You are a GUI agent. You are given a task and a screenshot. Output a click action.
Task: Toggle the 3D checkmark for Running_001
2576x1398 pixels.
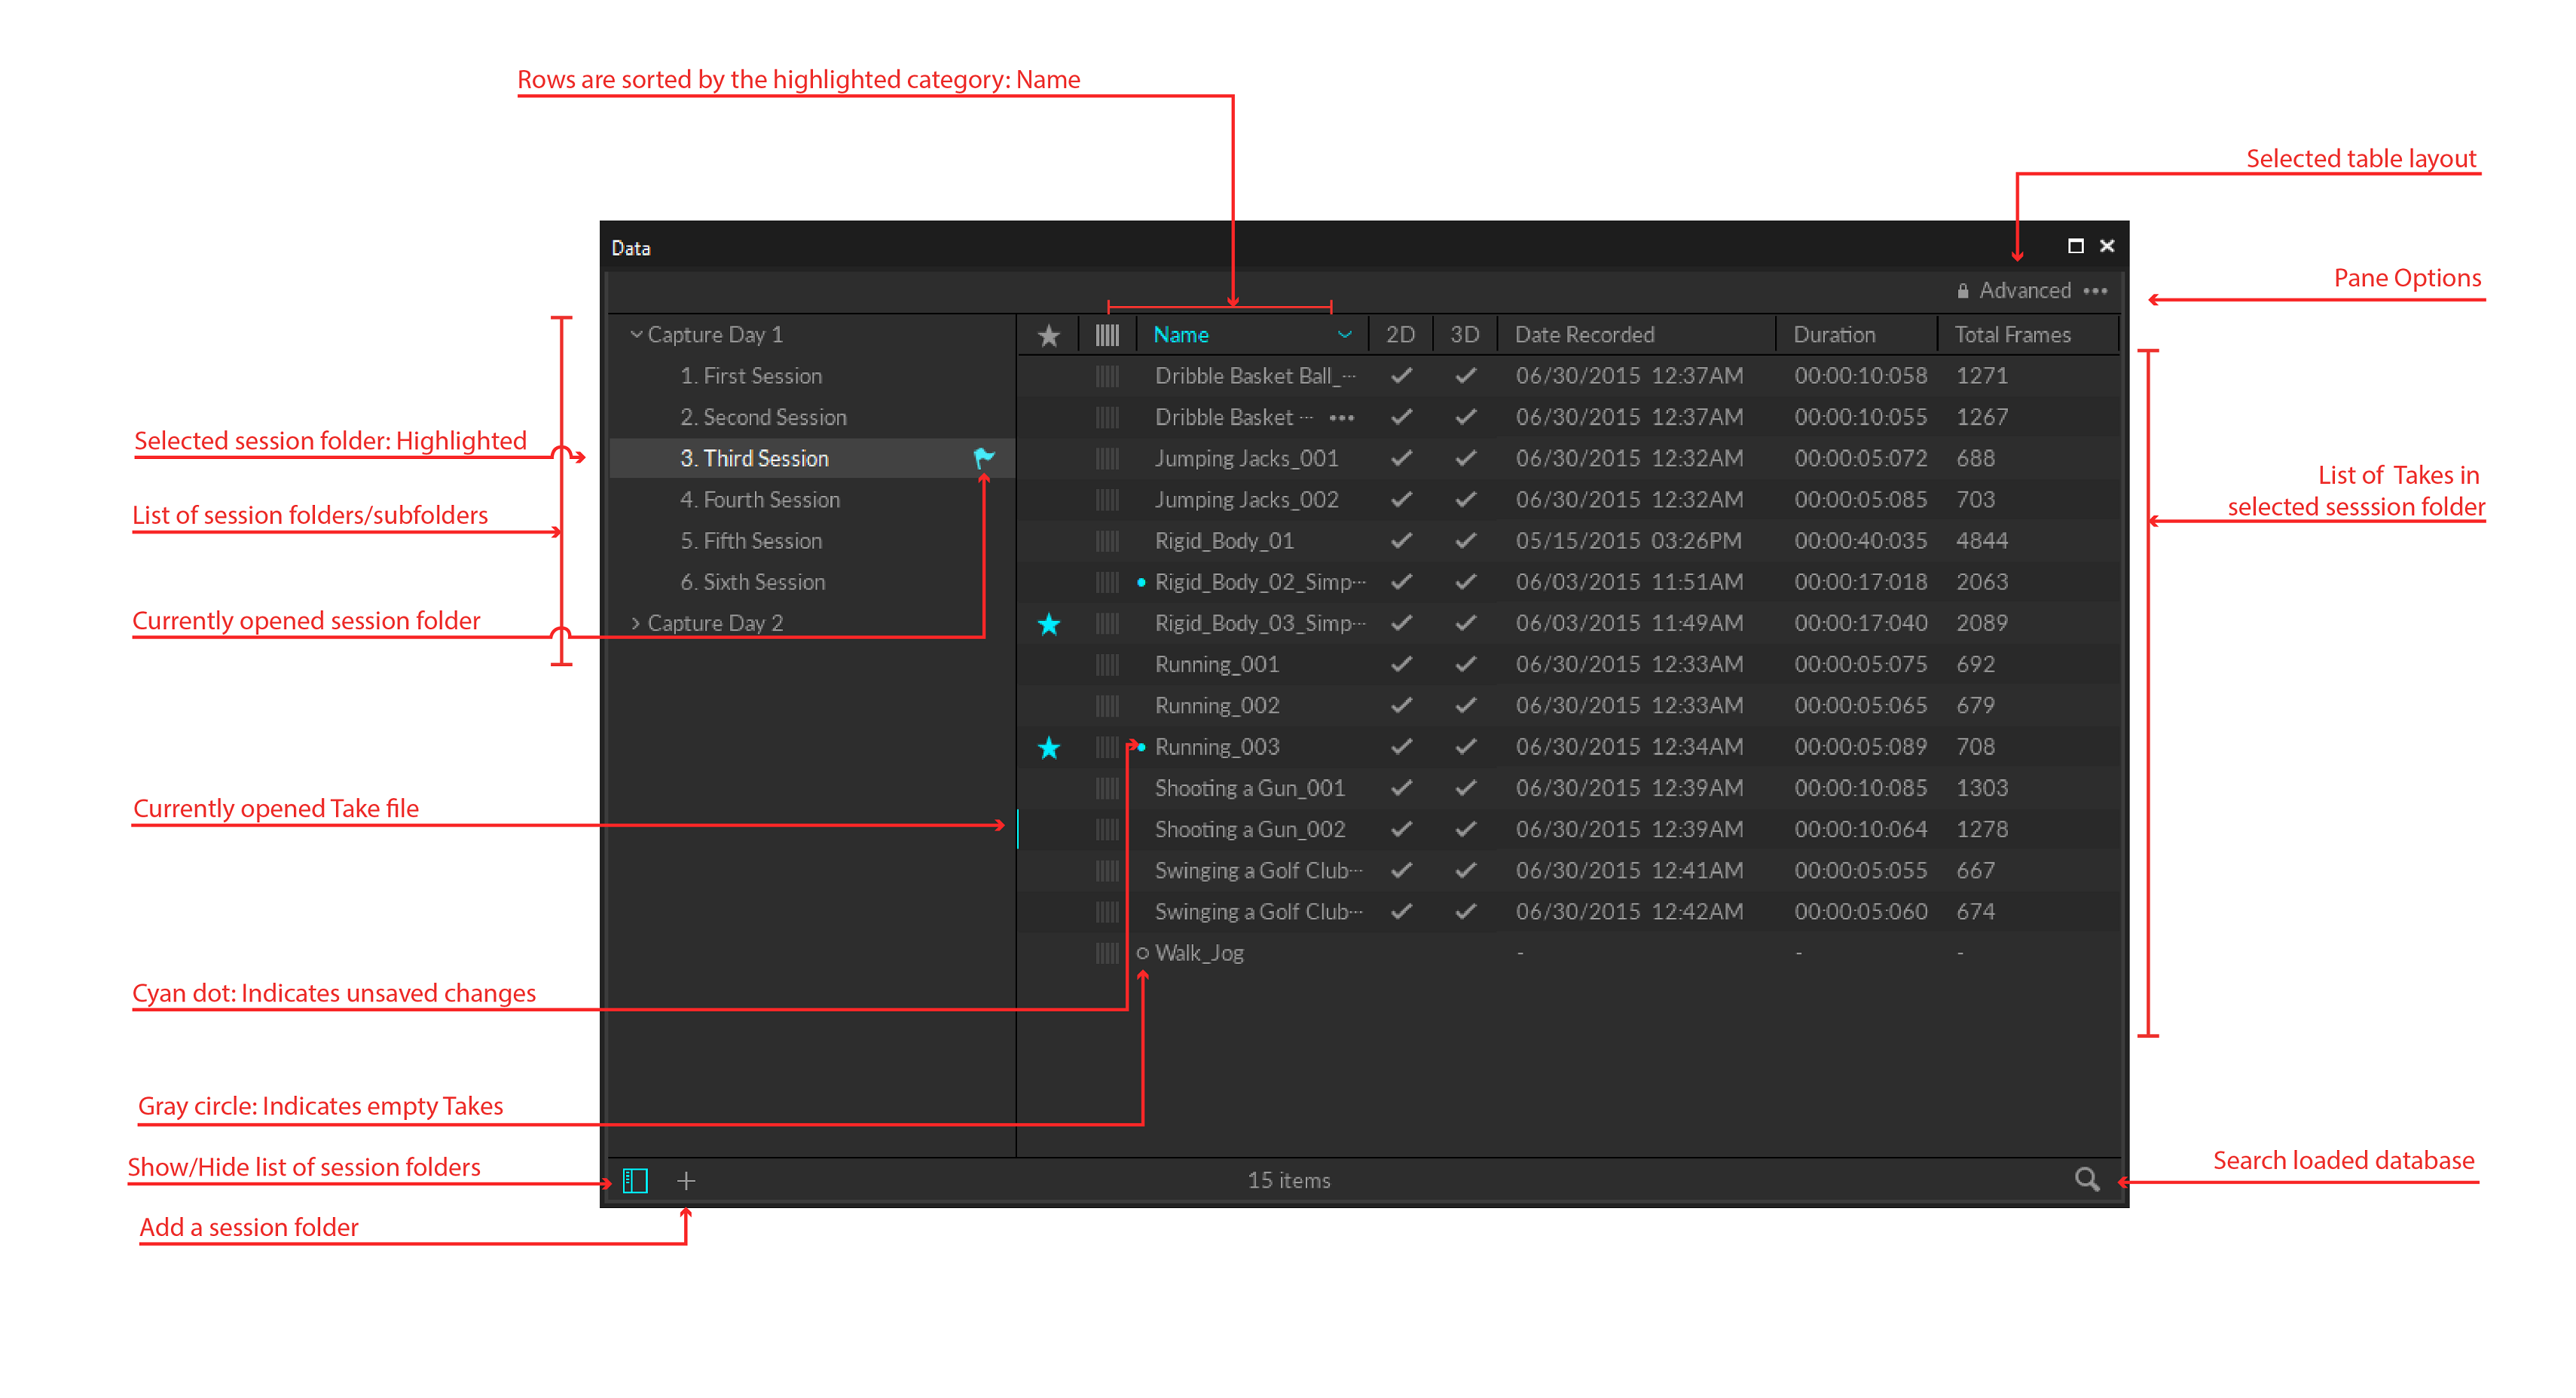[1464, 663]
